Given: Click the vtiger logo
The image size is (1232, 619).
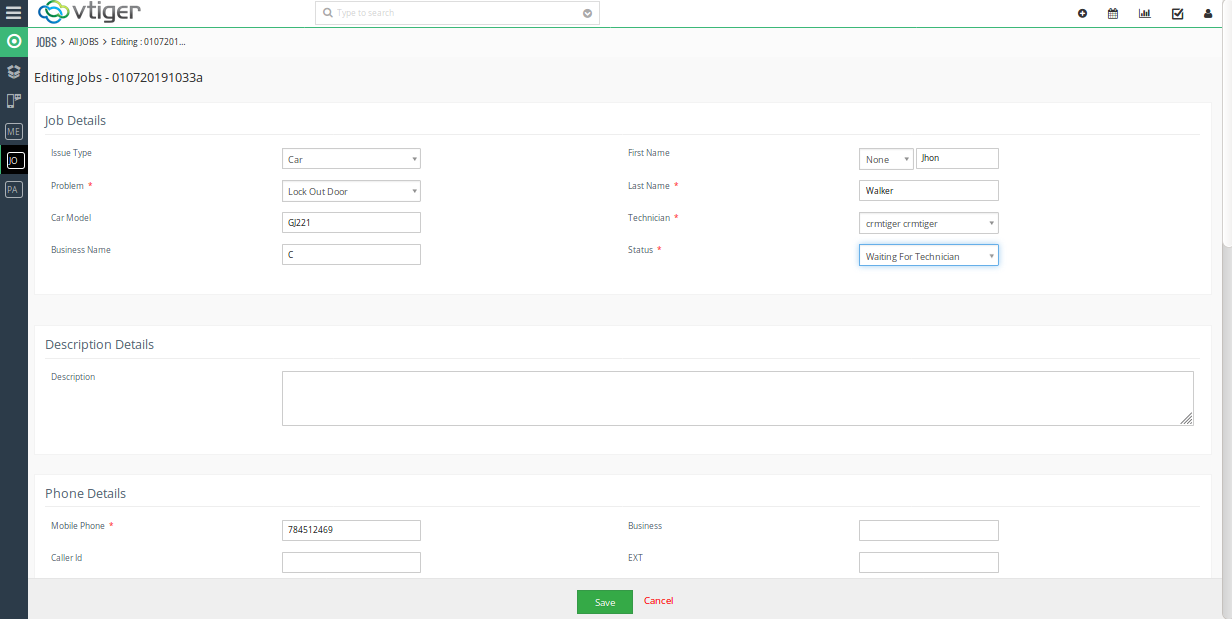Looking at the screenshot, I should 89,13.
